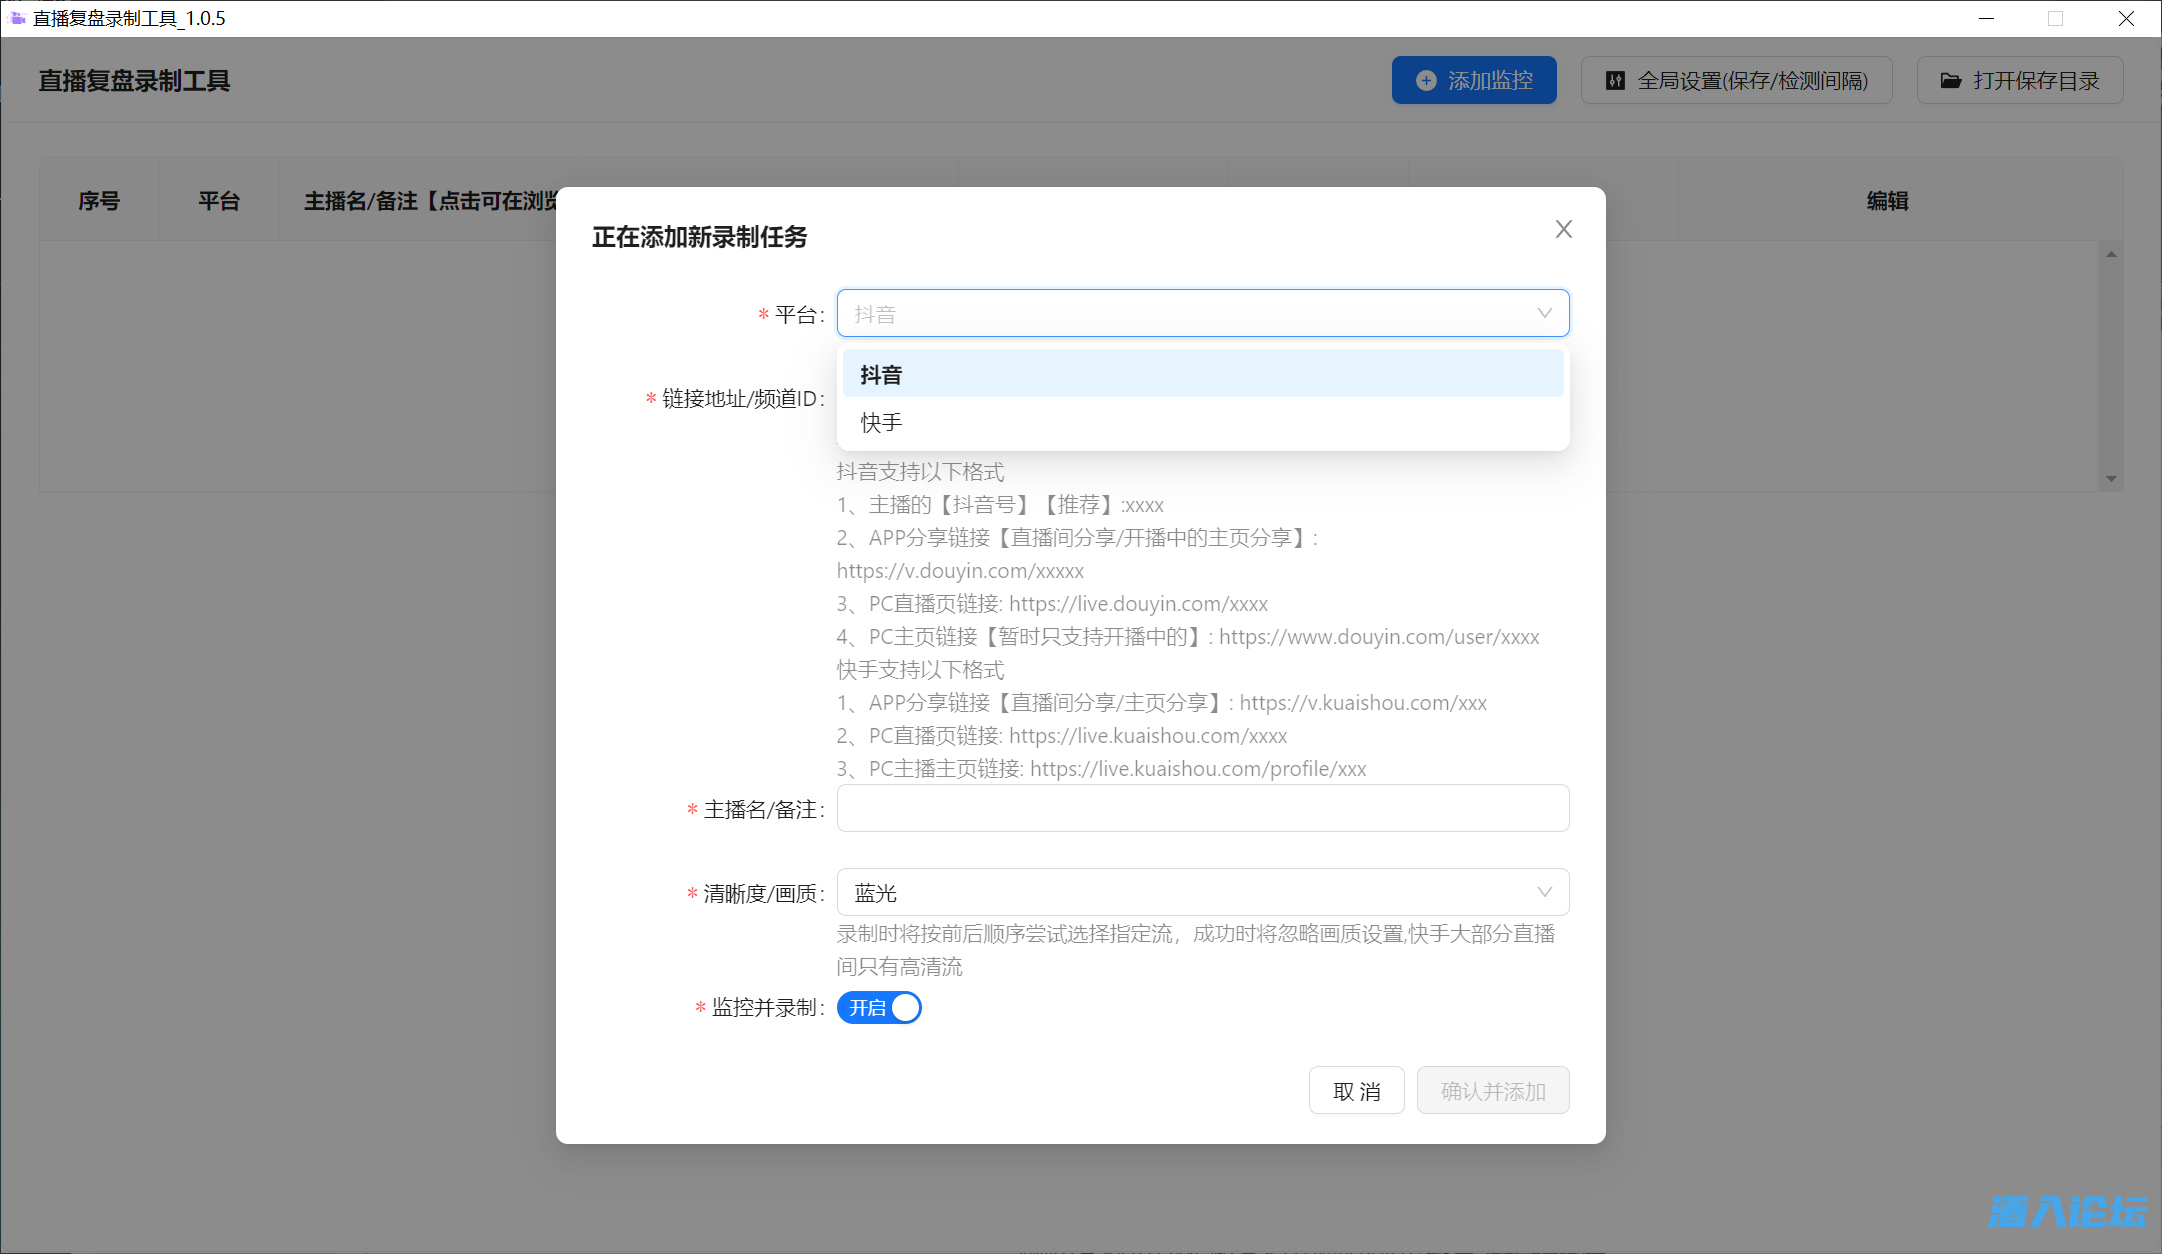The width and height of the screenshot is (2162, 1254).
Task: Click the 平台 dropdown chevron arrow
Action: [x=1544, y=313]
